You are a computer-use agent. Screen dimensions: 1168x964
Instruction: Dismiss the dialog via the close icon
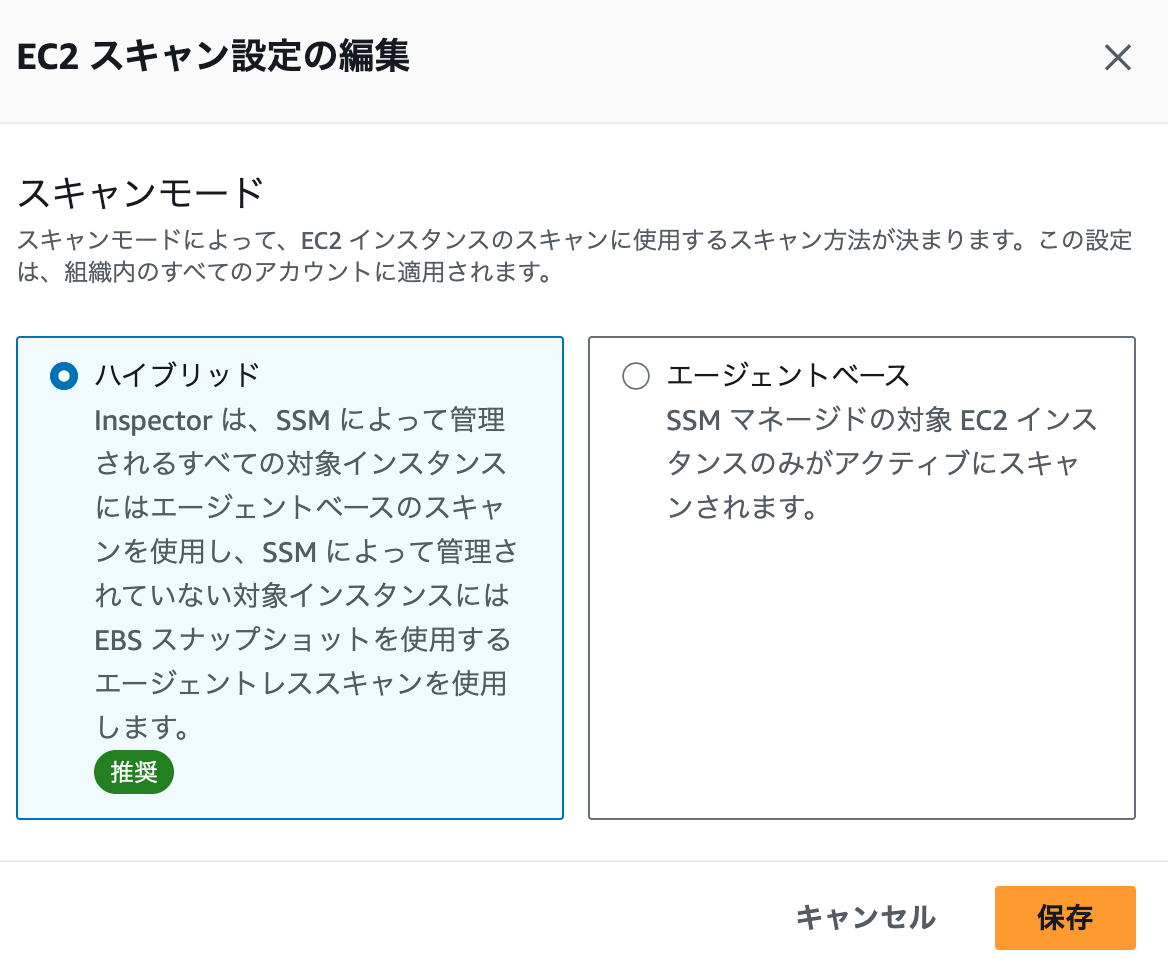[x=1117, y=58]
